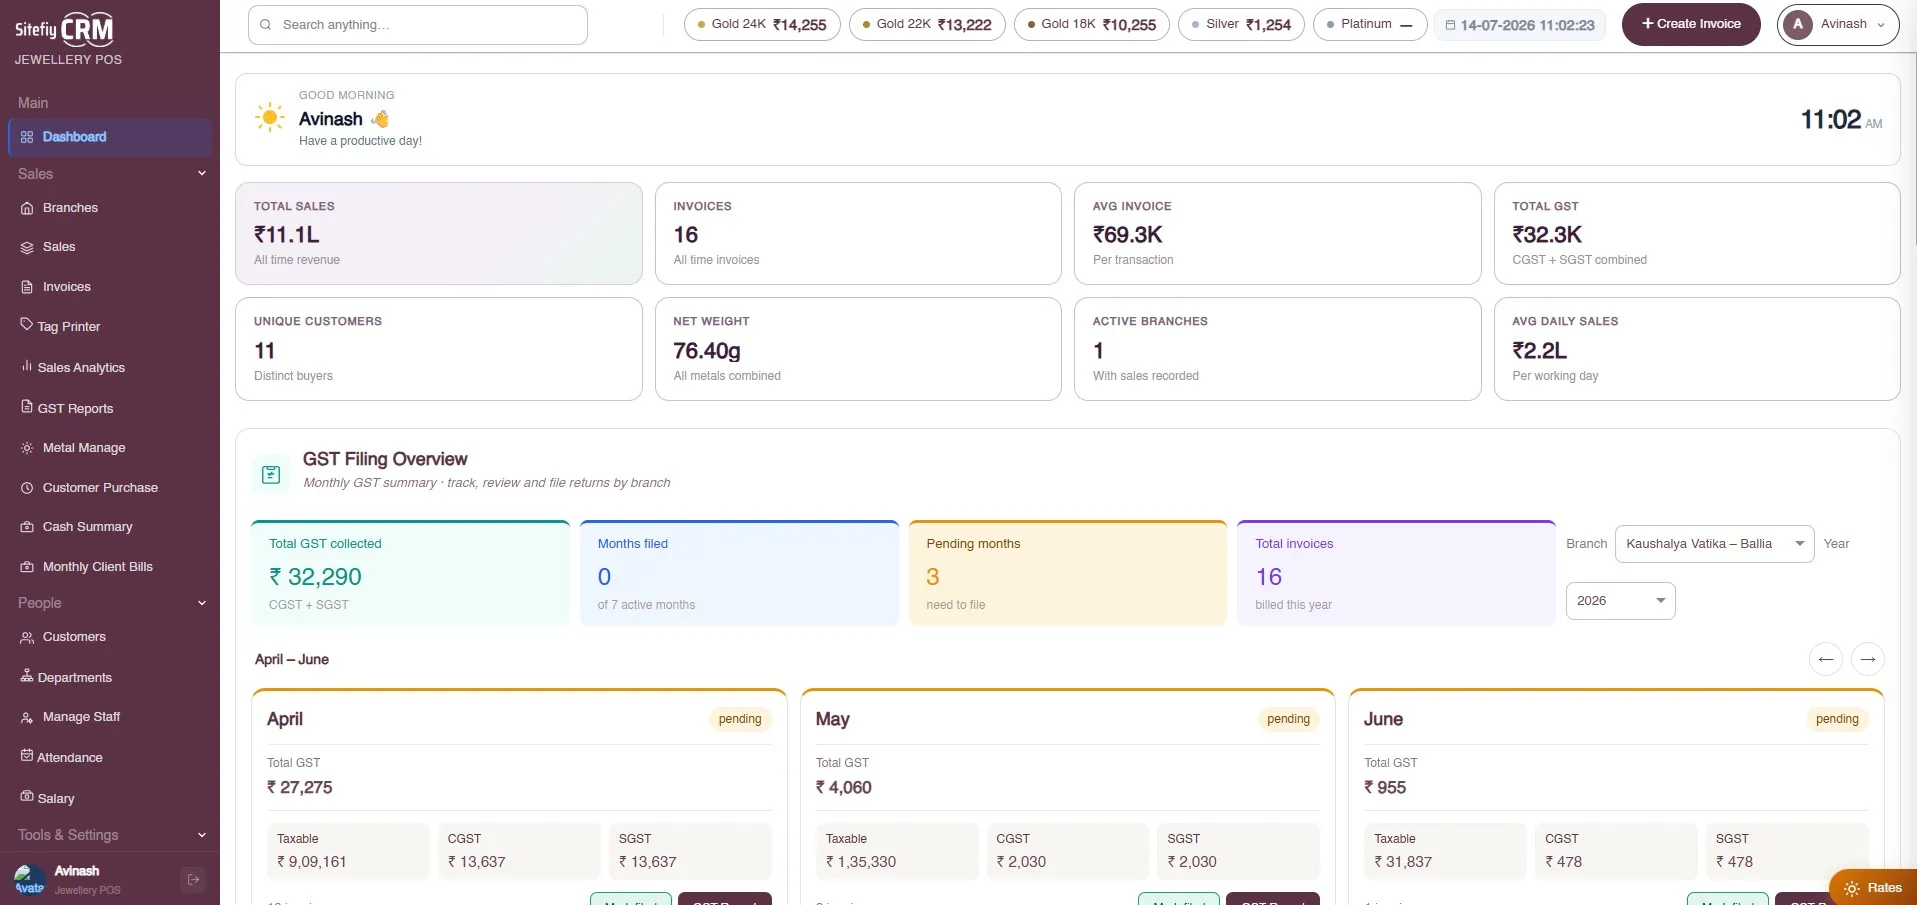Click the Silver rate chip
The height and width of the screenshot is (905, 1917).
tap(1241, 25)
